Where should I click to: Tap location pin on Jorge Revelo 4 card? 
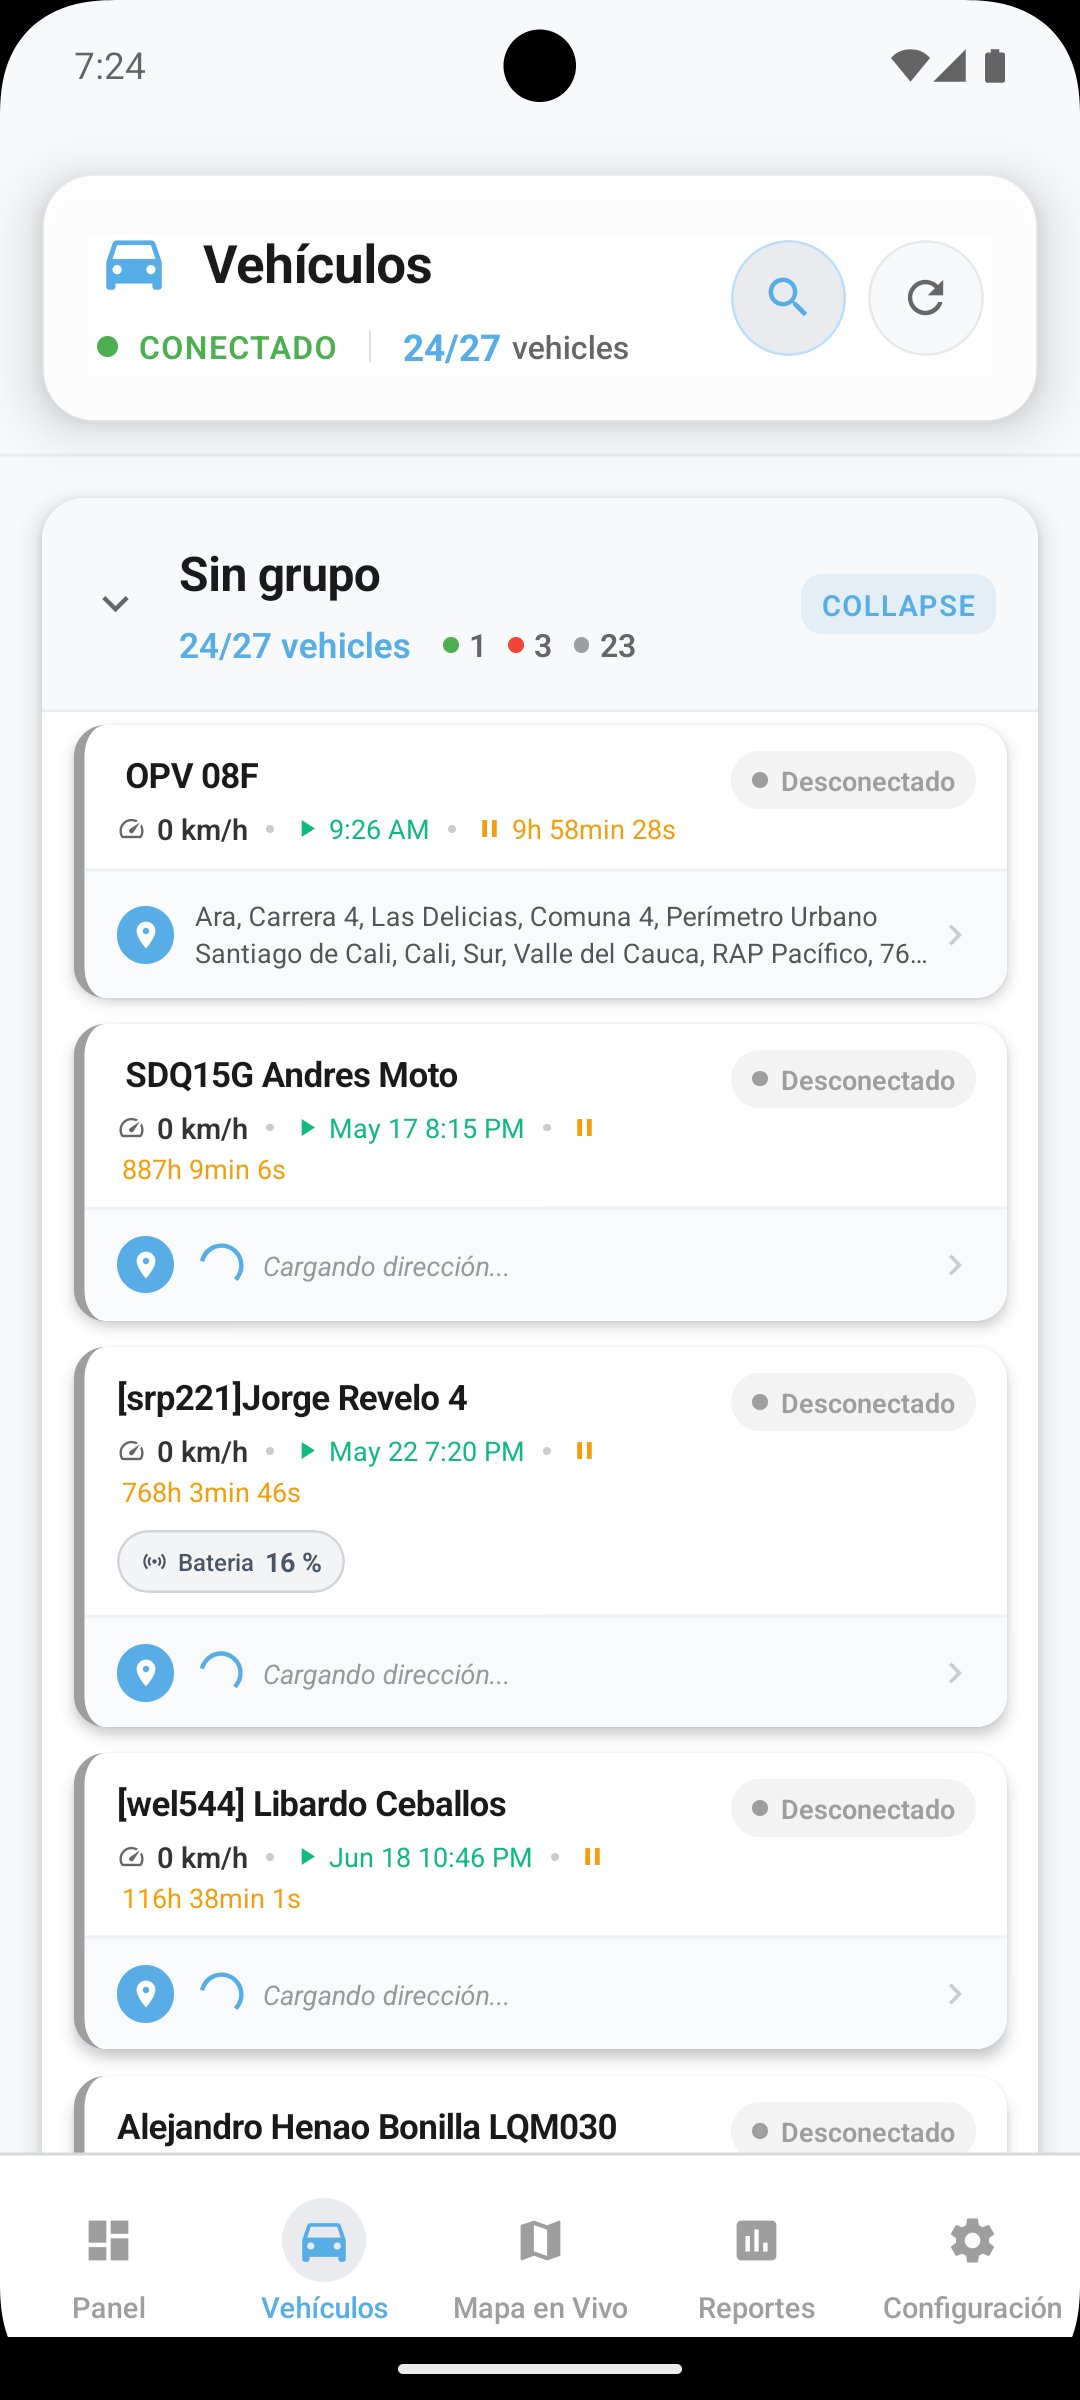point(146,1673)
